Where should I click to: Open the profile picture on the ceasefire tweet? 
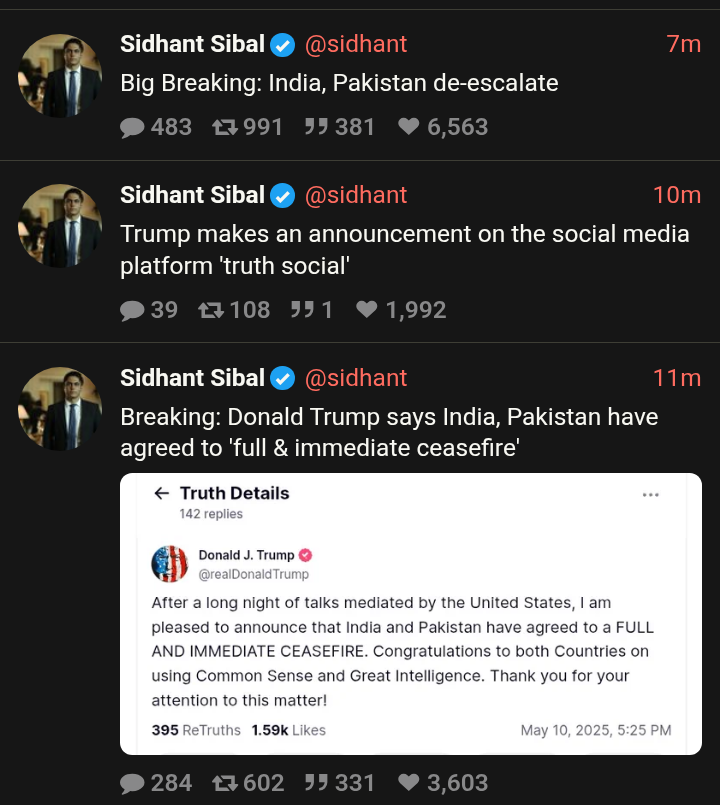60,409
